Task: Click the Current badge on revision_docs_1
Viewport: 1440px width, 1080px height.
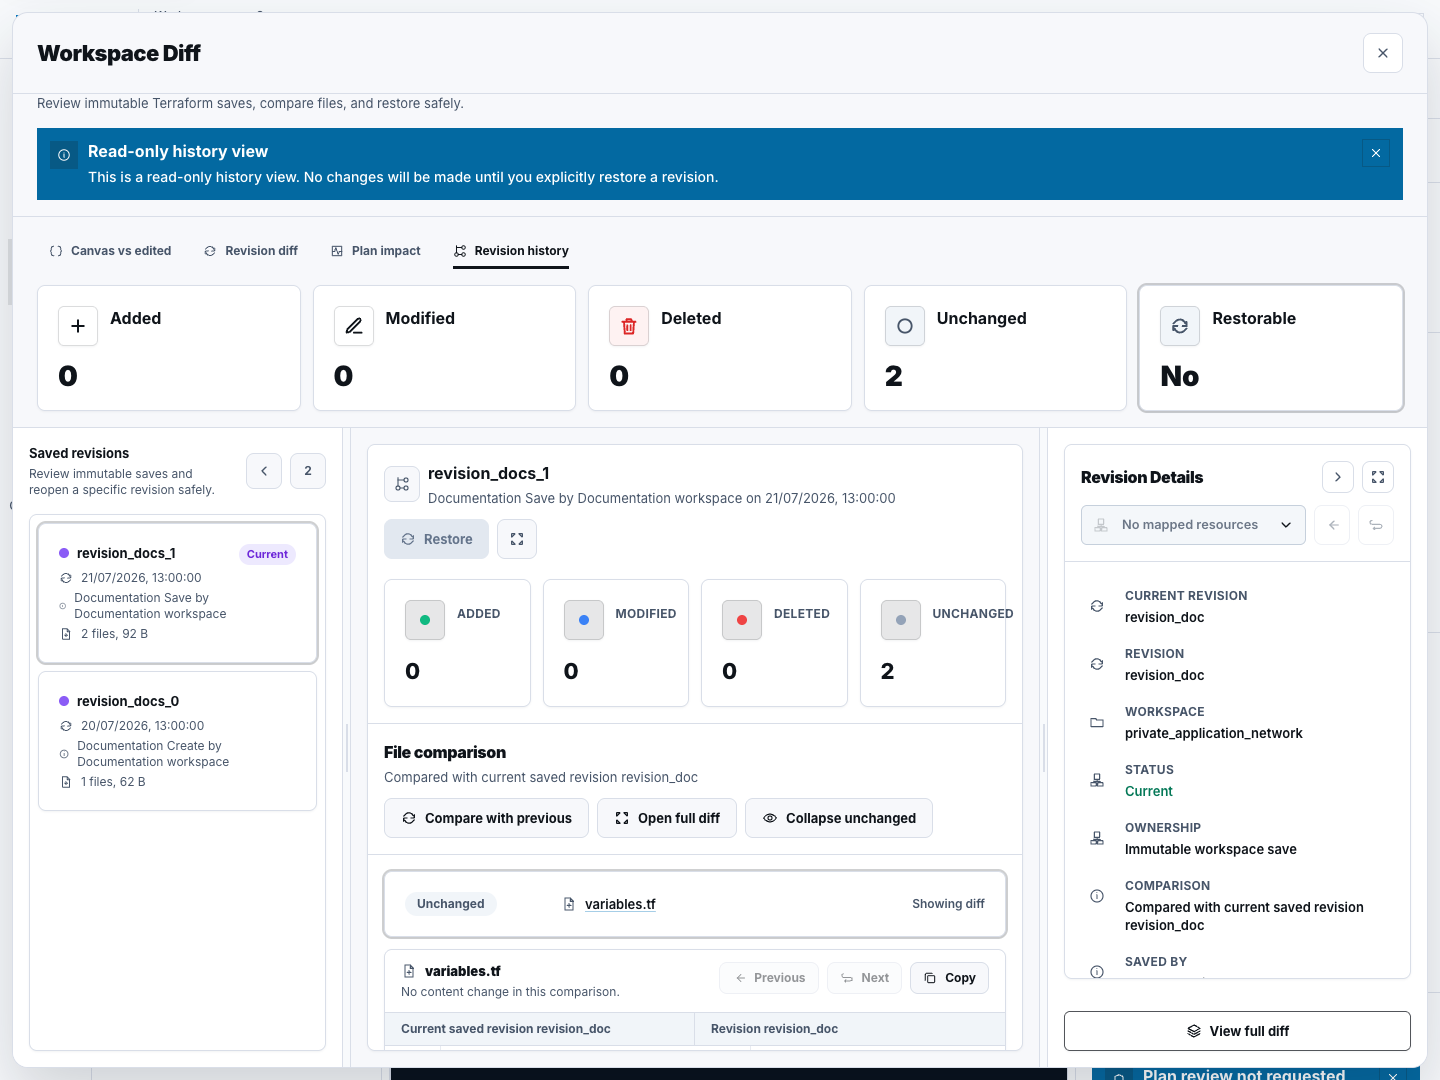Action: pos(267,554)
